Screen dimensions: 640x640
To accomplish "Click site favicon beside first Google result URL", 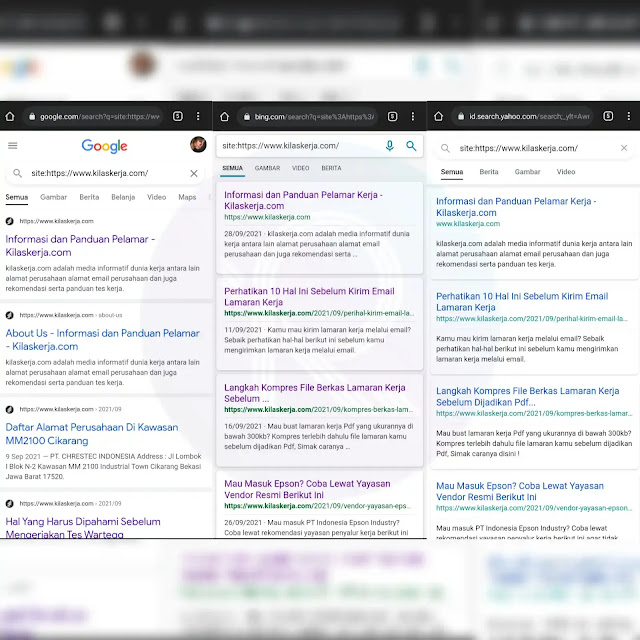I will (9, 221).
